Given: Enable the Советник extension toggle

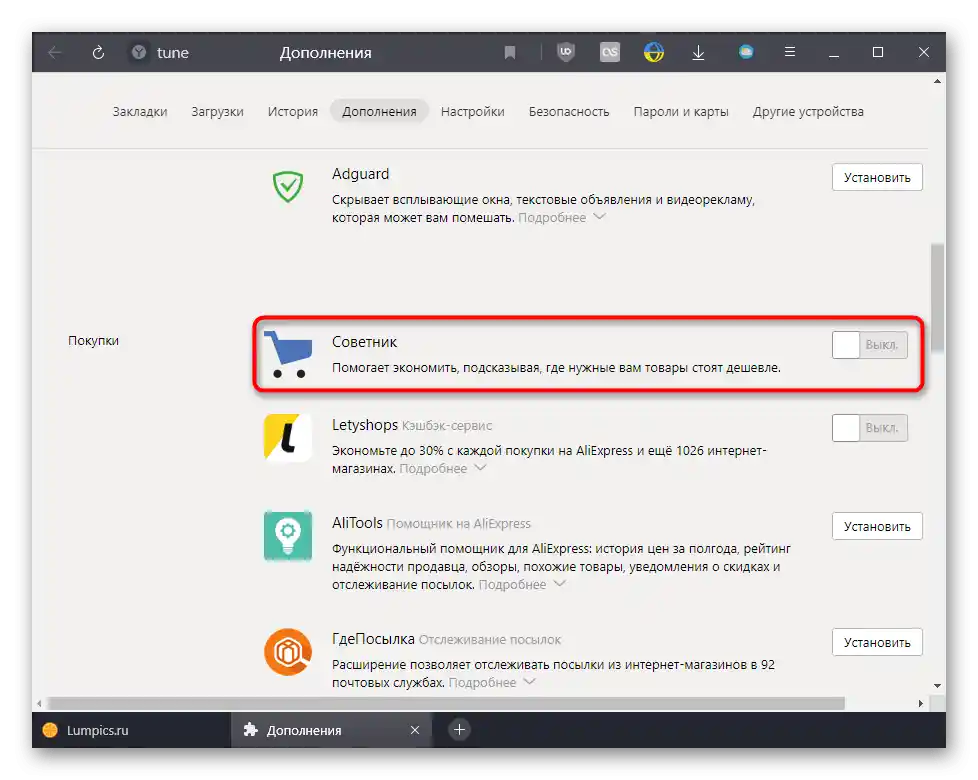Looking at the screenshot, I should 869,345.
